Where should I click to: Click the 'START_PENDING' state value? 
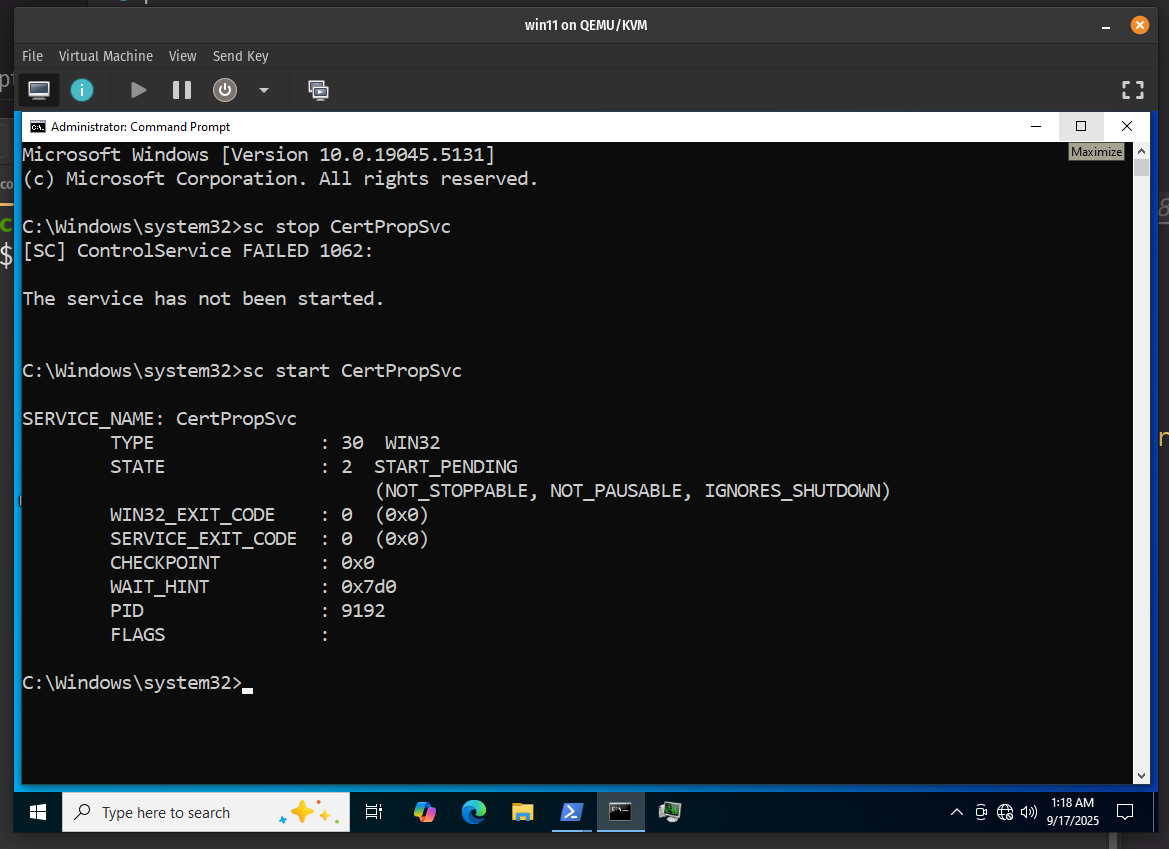[446, 467]
